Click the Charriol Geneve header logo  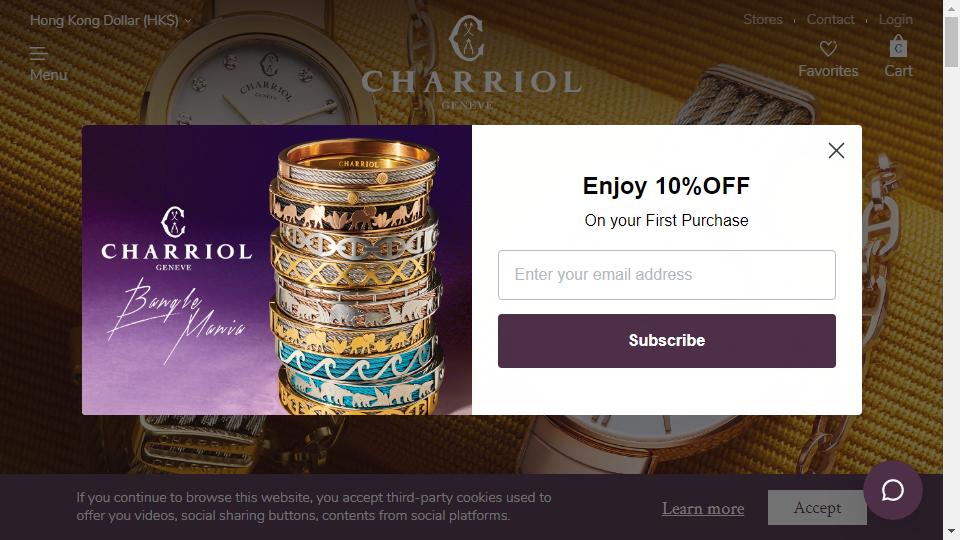[471, 63]
